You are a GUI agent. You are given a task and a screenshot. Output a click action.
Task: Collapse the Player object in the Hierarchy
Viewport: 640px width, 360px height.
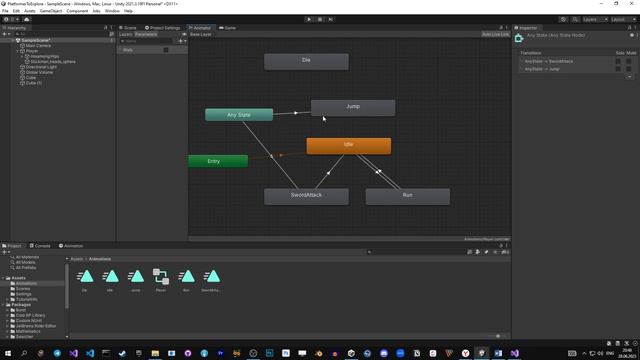tap(18, 51)
